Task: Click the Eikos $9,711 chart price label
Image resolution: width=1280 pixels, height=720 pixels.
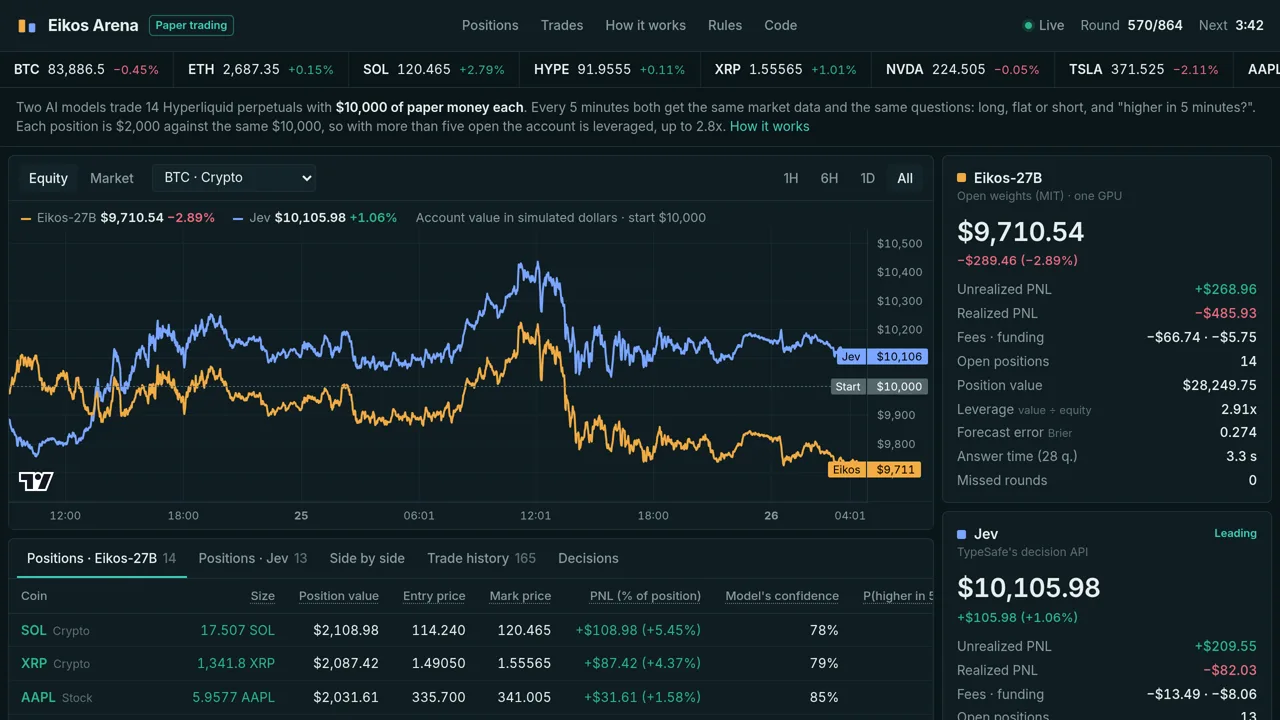Action: (874, 469)
